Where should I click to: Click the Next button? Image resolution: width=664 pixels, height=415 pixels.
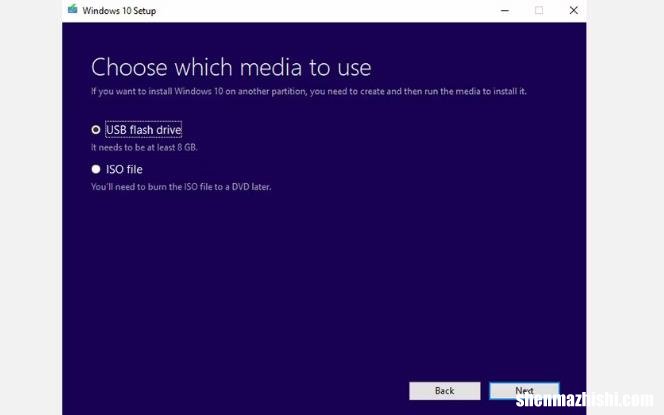[x=524, y=391]
